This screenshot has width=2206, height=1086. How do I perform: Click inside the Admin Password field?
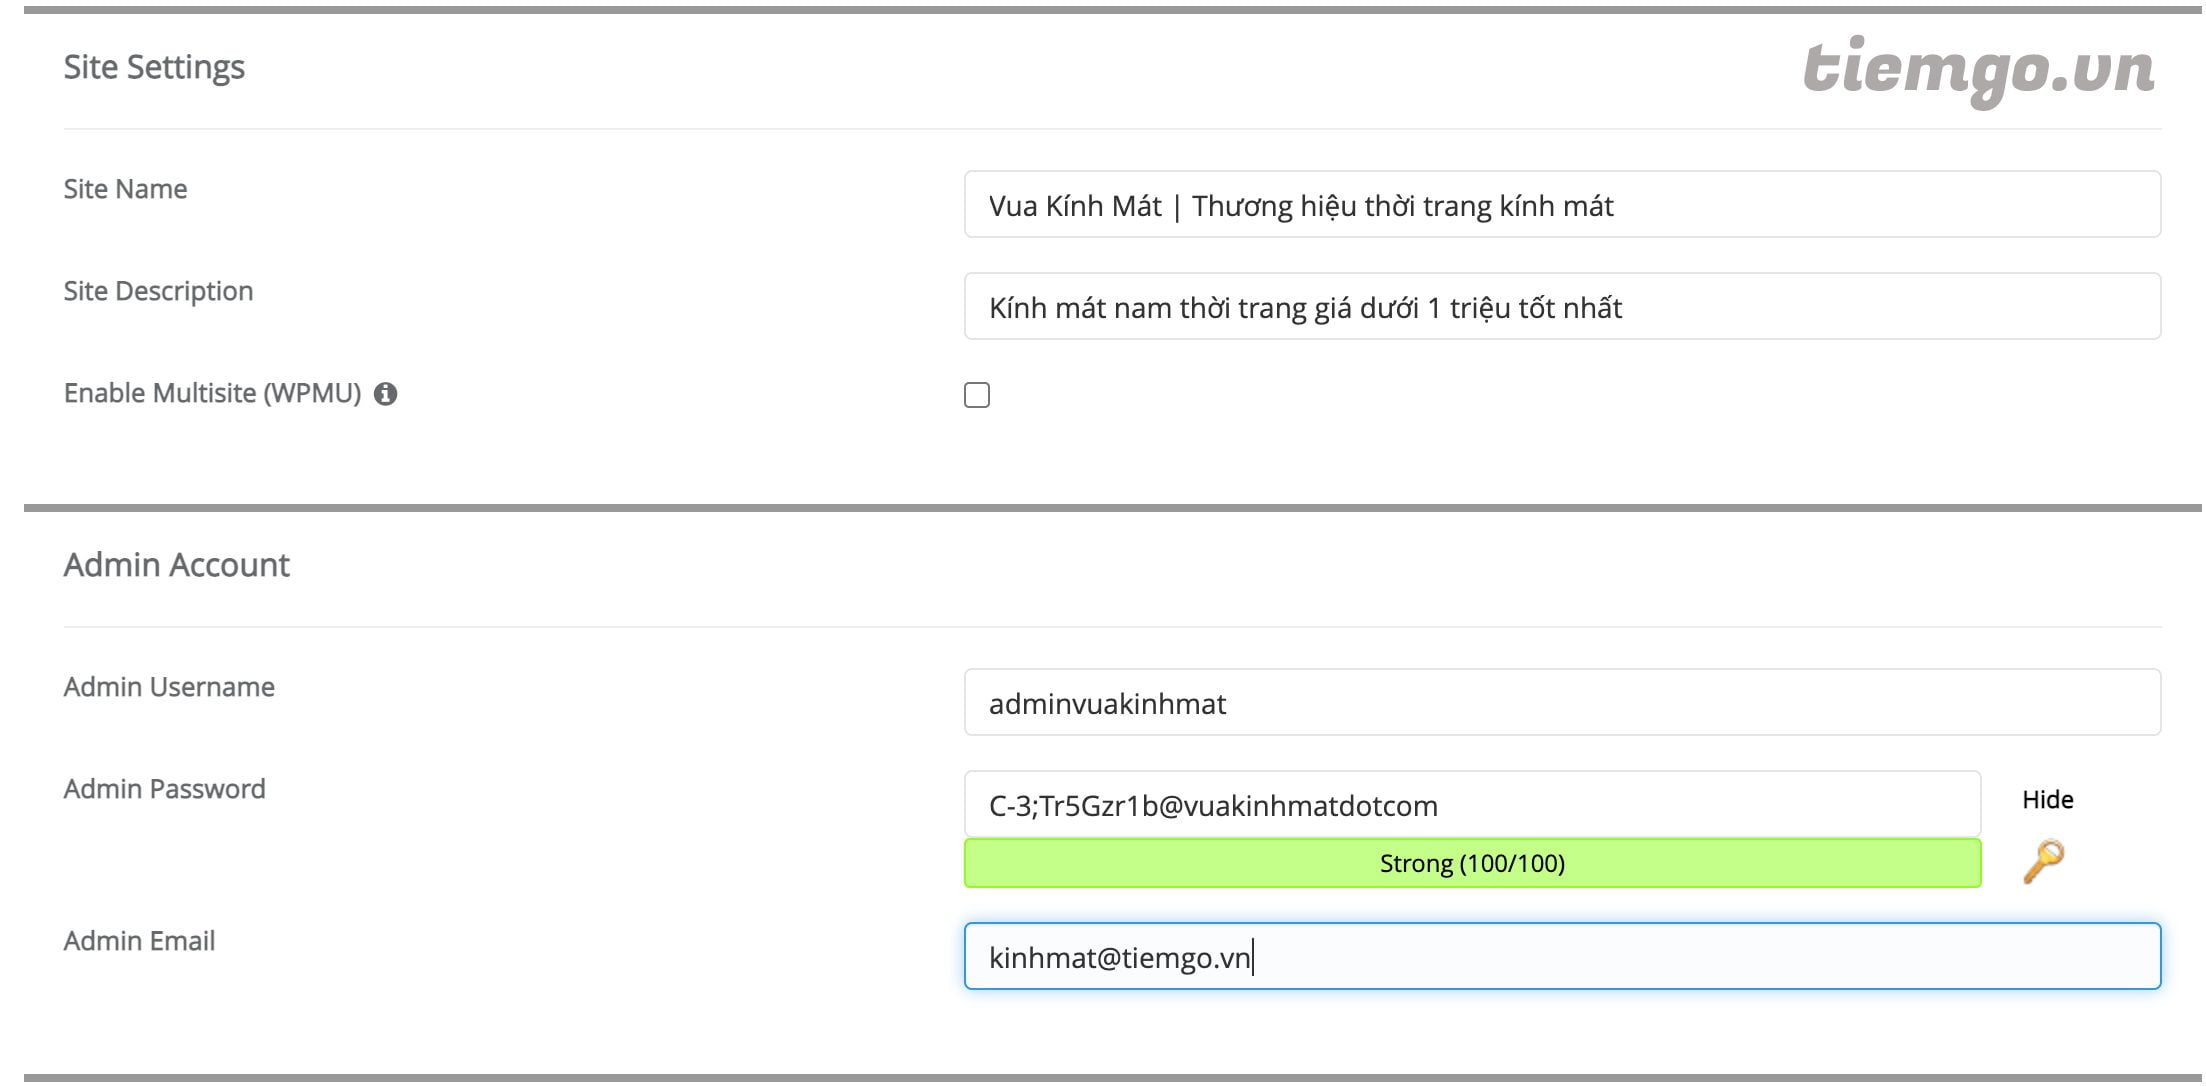pos(1471,805)
